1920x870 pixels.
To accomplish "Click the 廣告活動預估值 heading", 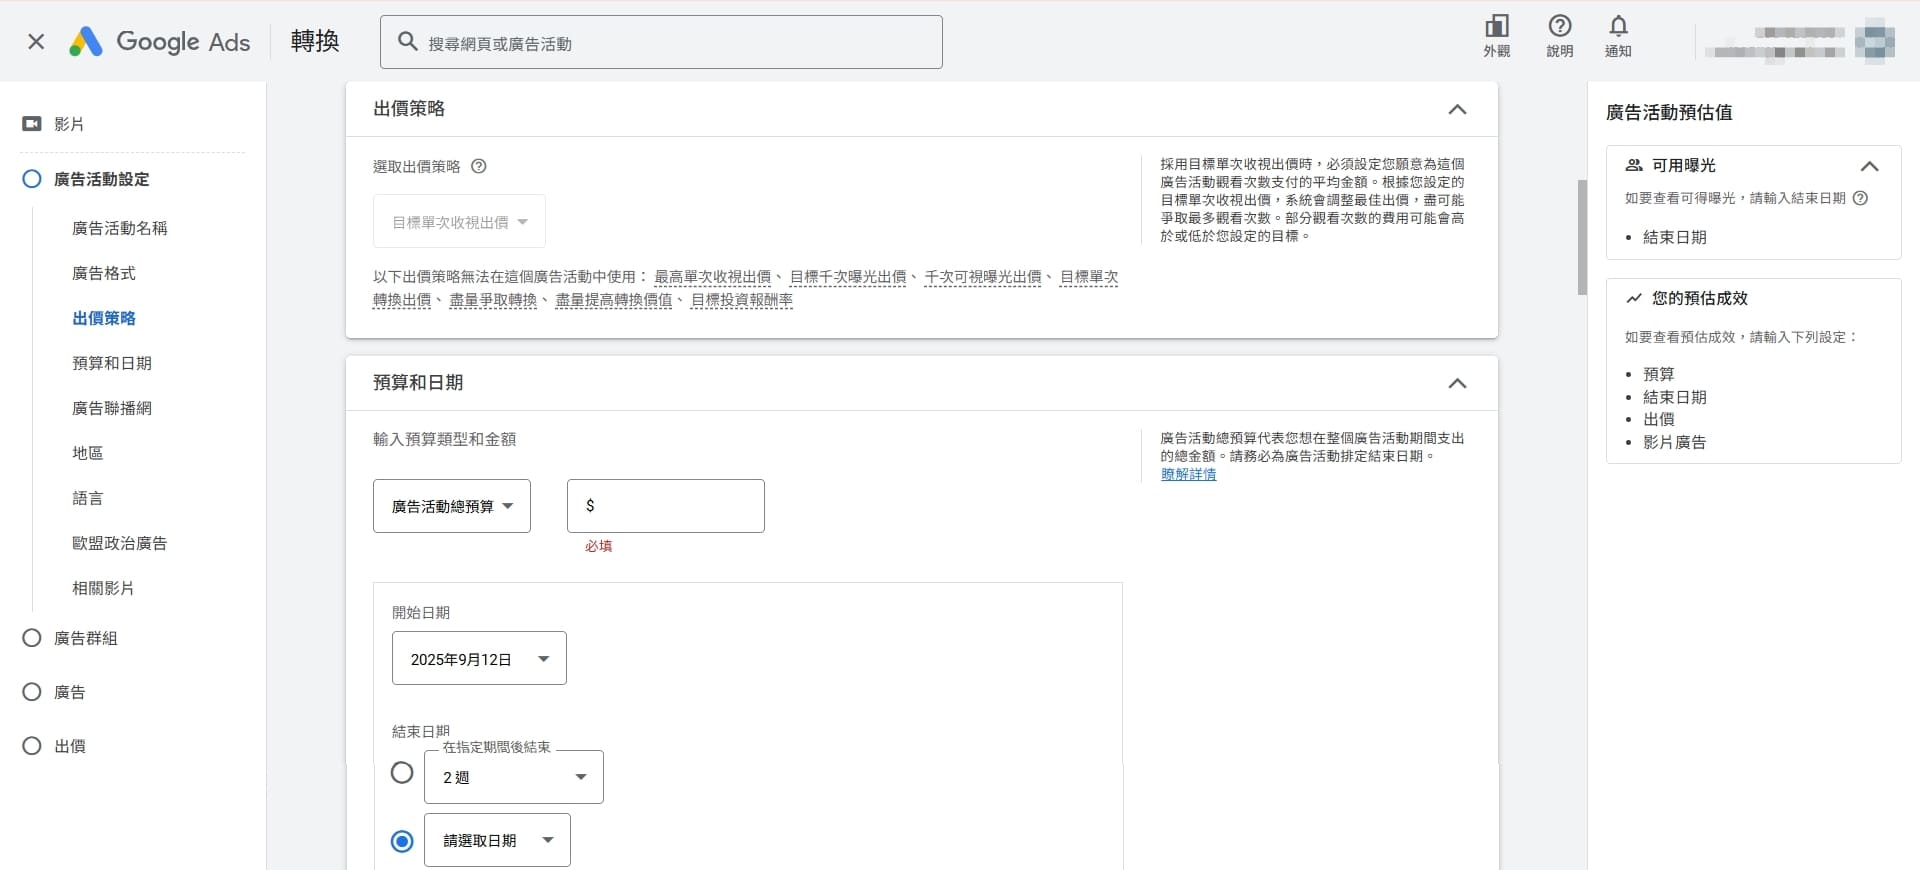I will click(x=1669, y=113).
